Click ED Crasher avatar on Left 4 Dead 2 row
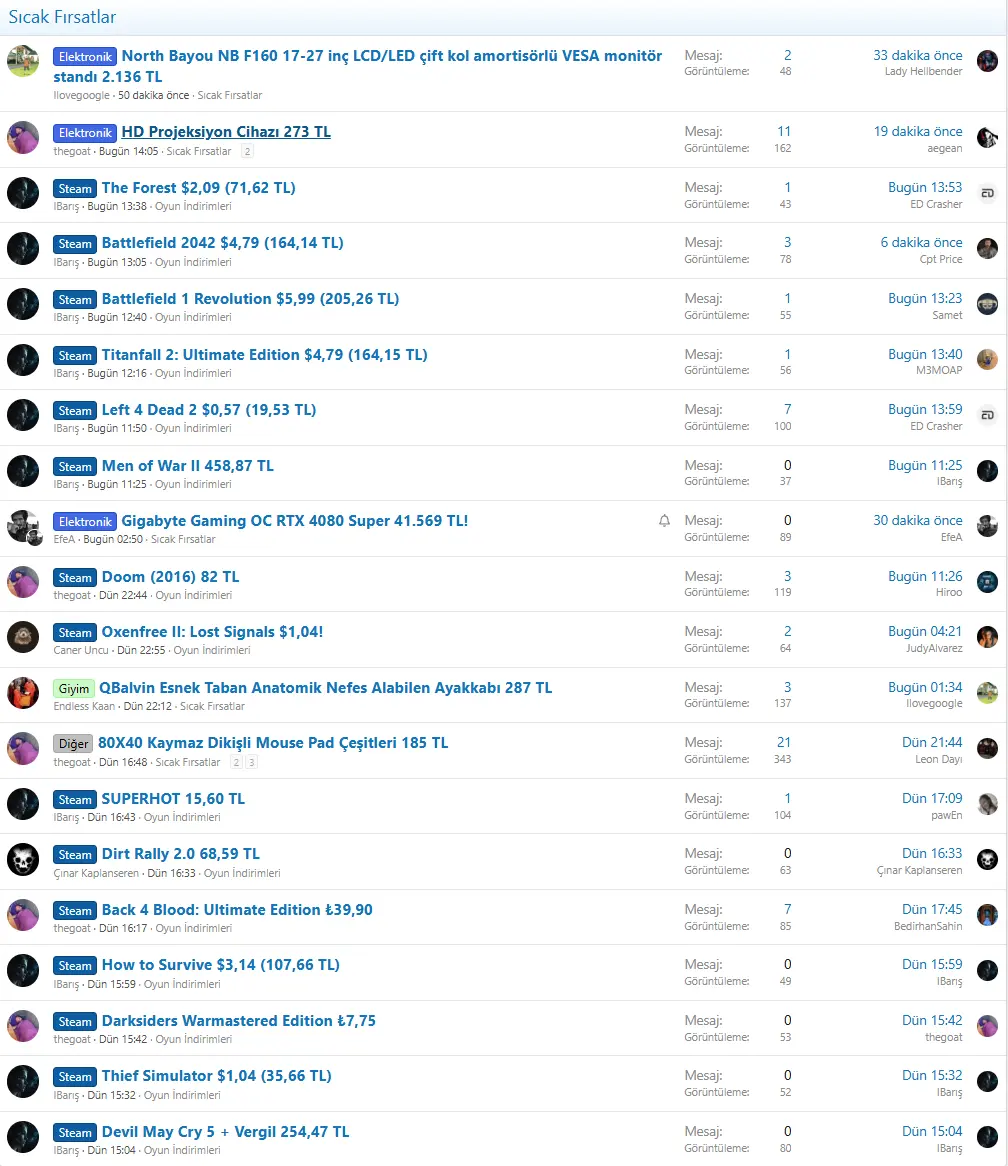This screenshot has width=1008, height=1166. point(987,415)
